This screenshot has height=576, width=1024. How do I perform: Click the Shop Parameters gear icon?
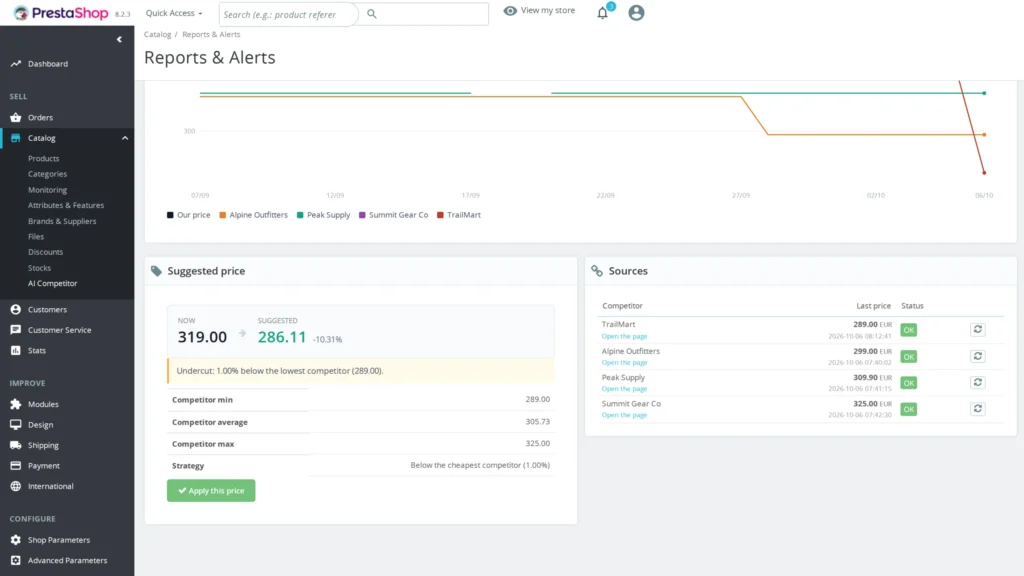coord(16,540)
